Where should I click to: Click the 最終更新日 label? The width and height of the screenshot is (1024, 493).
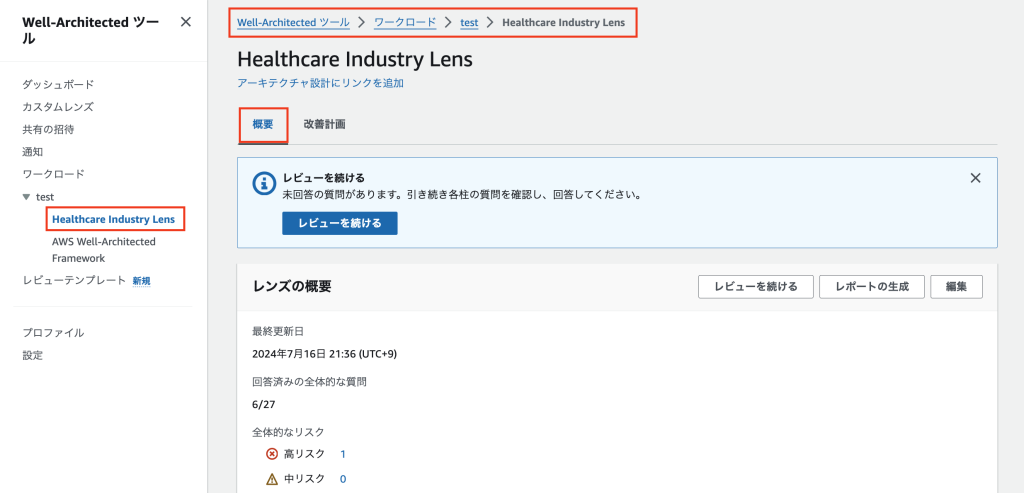[x=278, y=331]
